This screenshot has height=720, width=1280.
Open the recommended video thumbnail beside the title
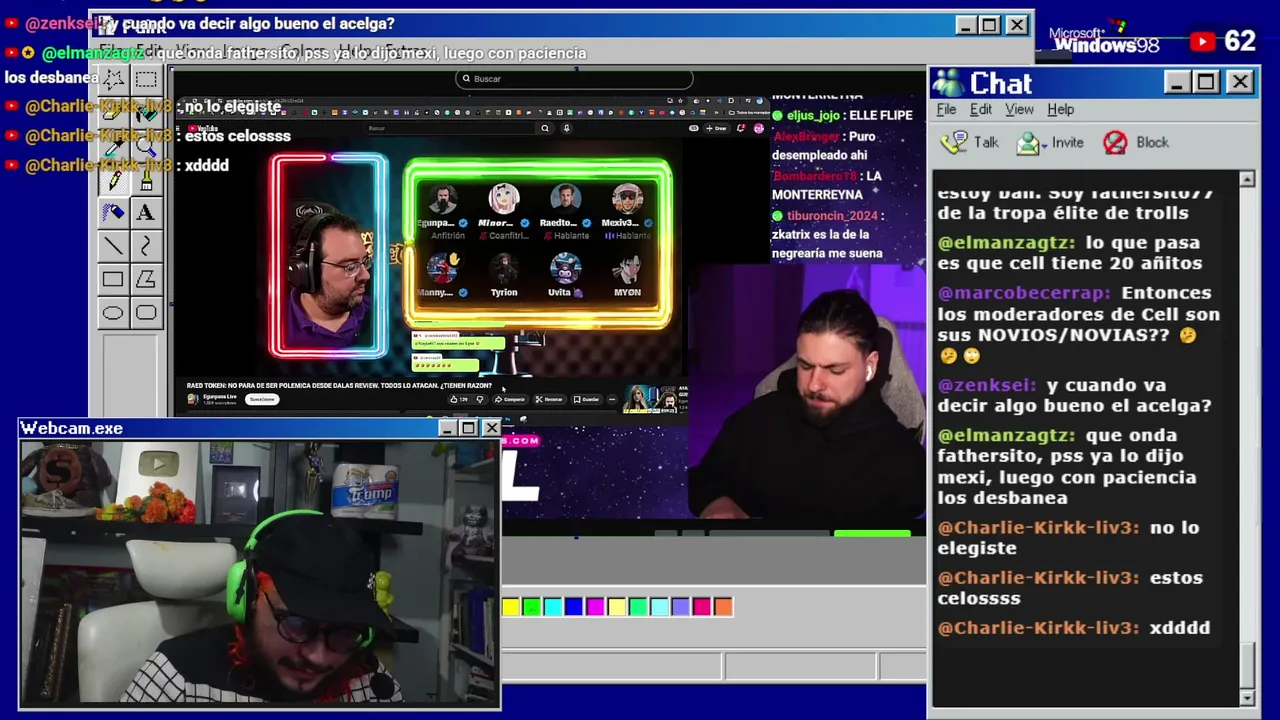click(x=650, y=399)
